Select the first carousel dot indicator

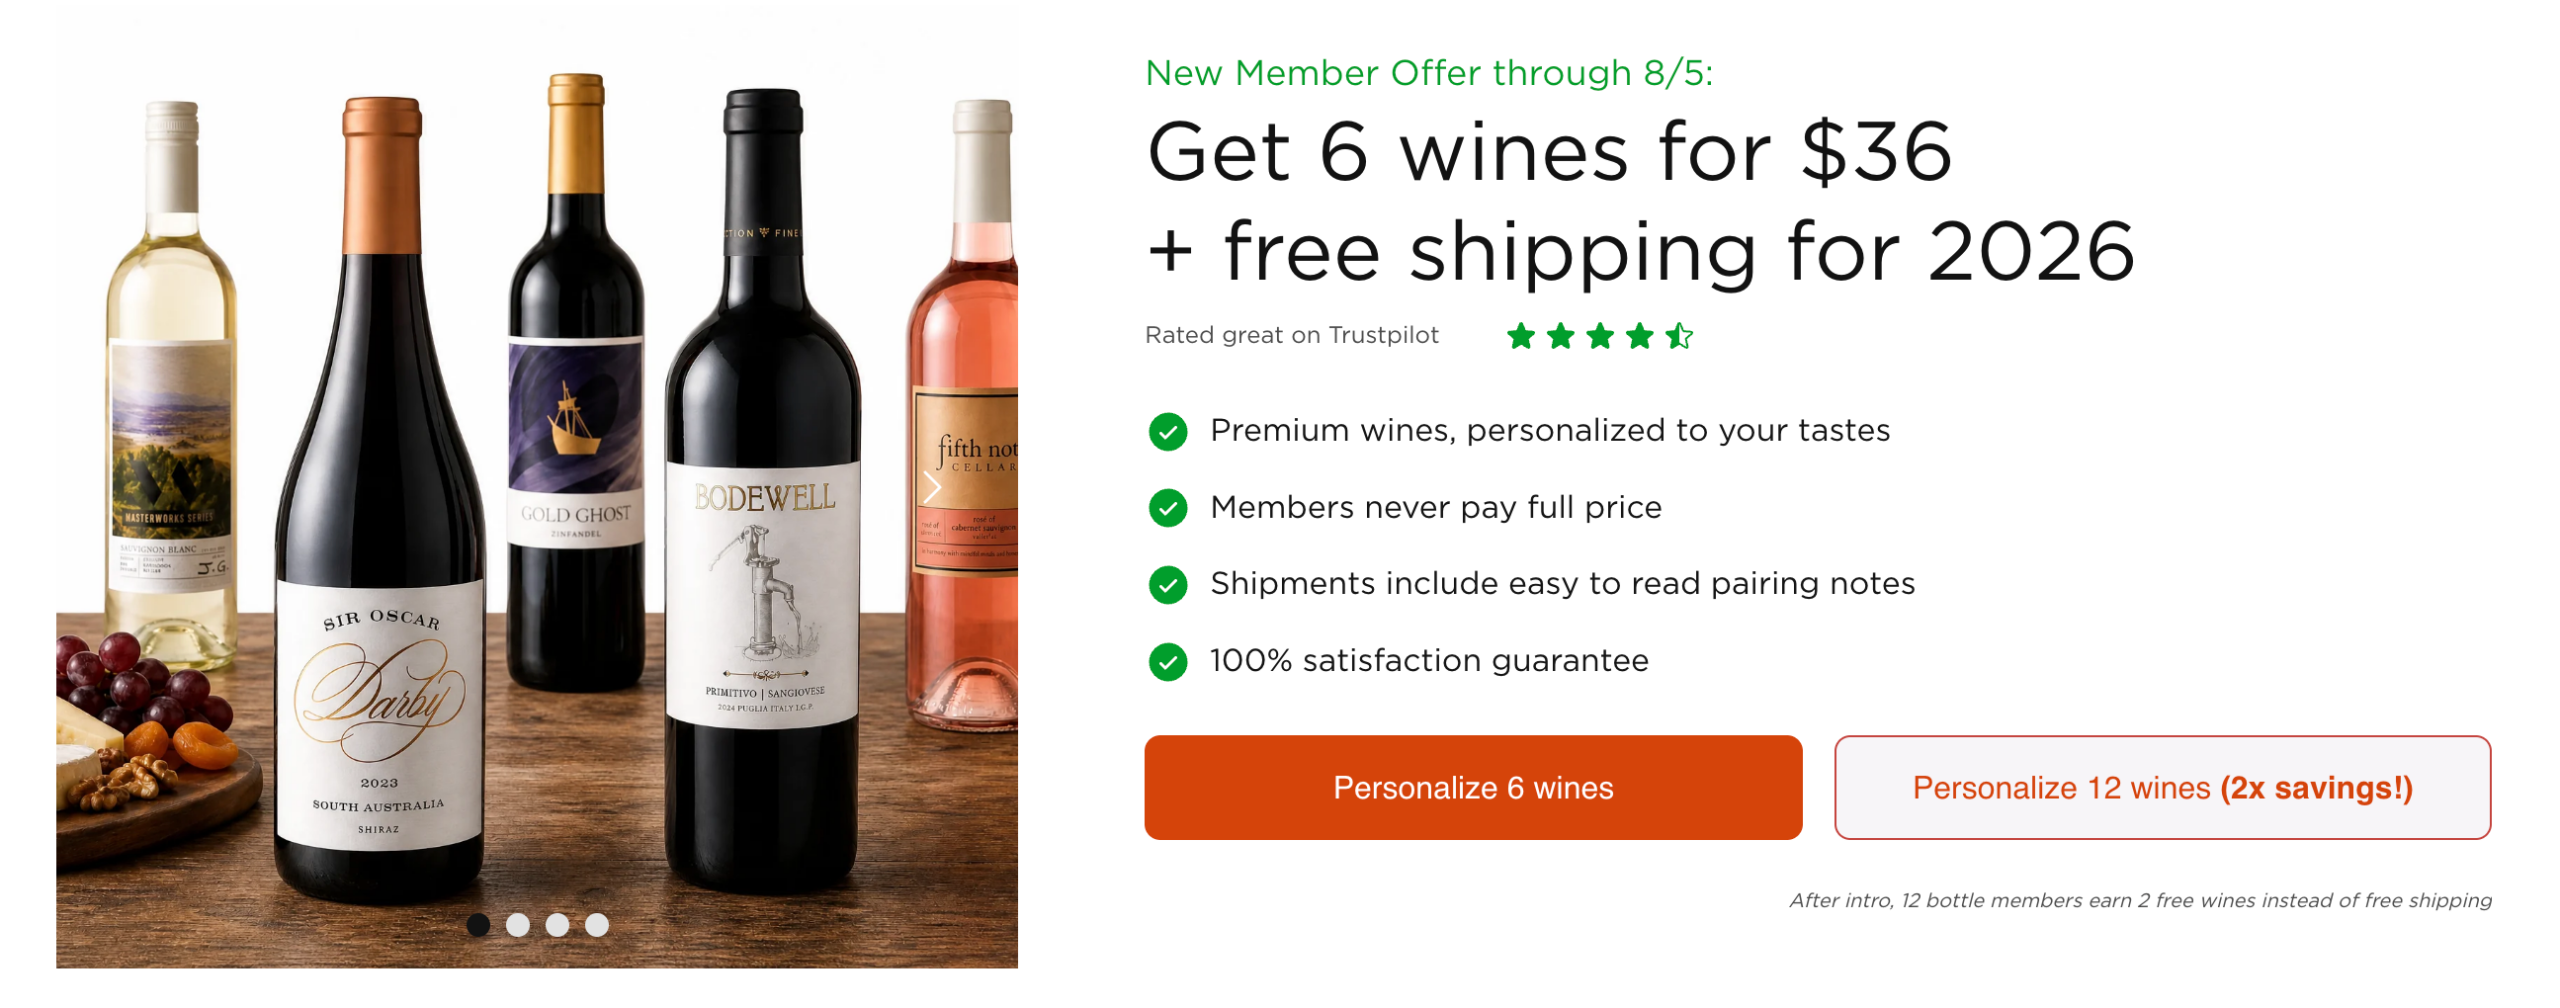coord(478,925)
